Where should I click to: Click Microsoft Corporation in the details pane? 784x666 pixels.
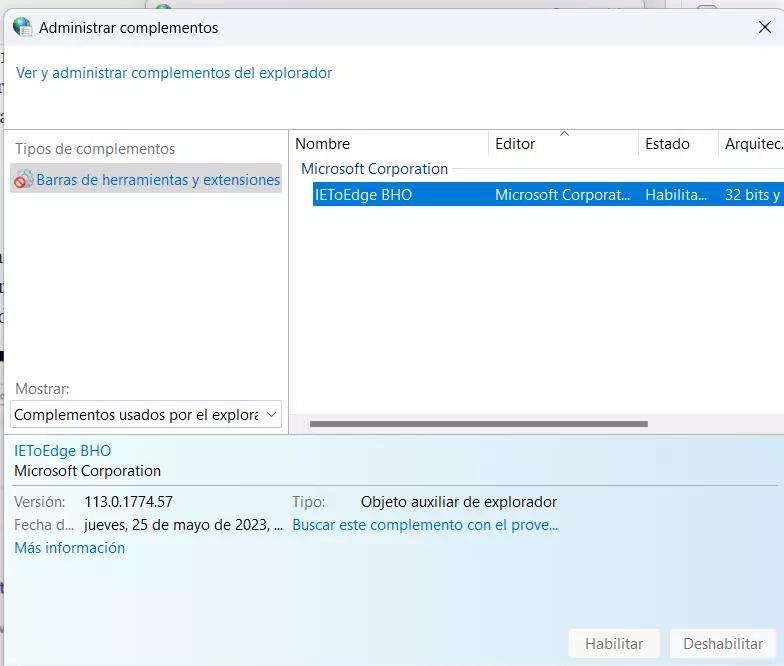pyautogui.click(x=88, y=471)
